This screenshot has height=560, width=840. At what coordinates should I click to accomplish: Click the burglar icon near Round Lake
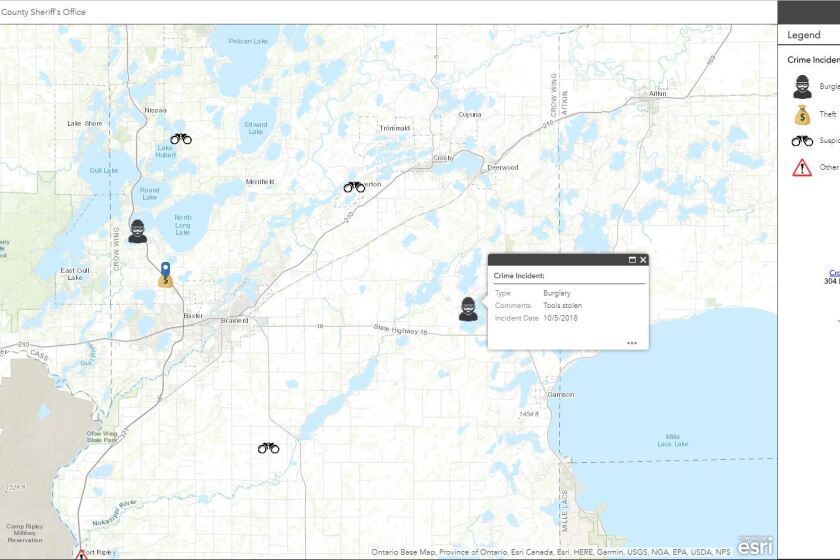click(138, 231)
